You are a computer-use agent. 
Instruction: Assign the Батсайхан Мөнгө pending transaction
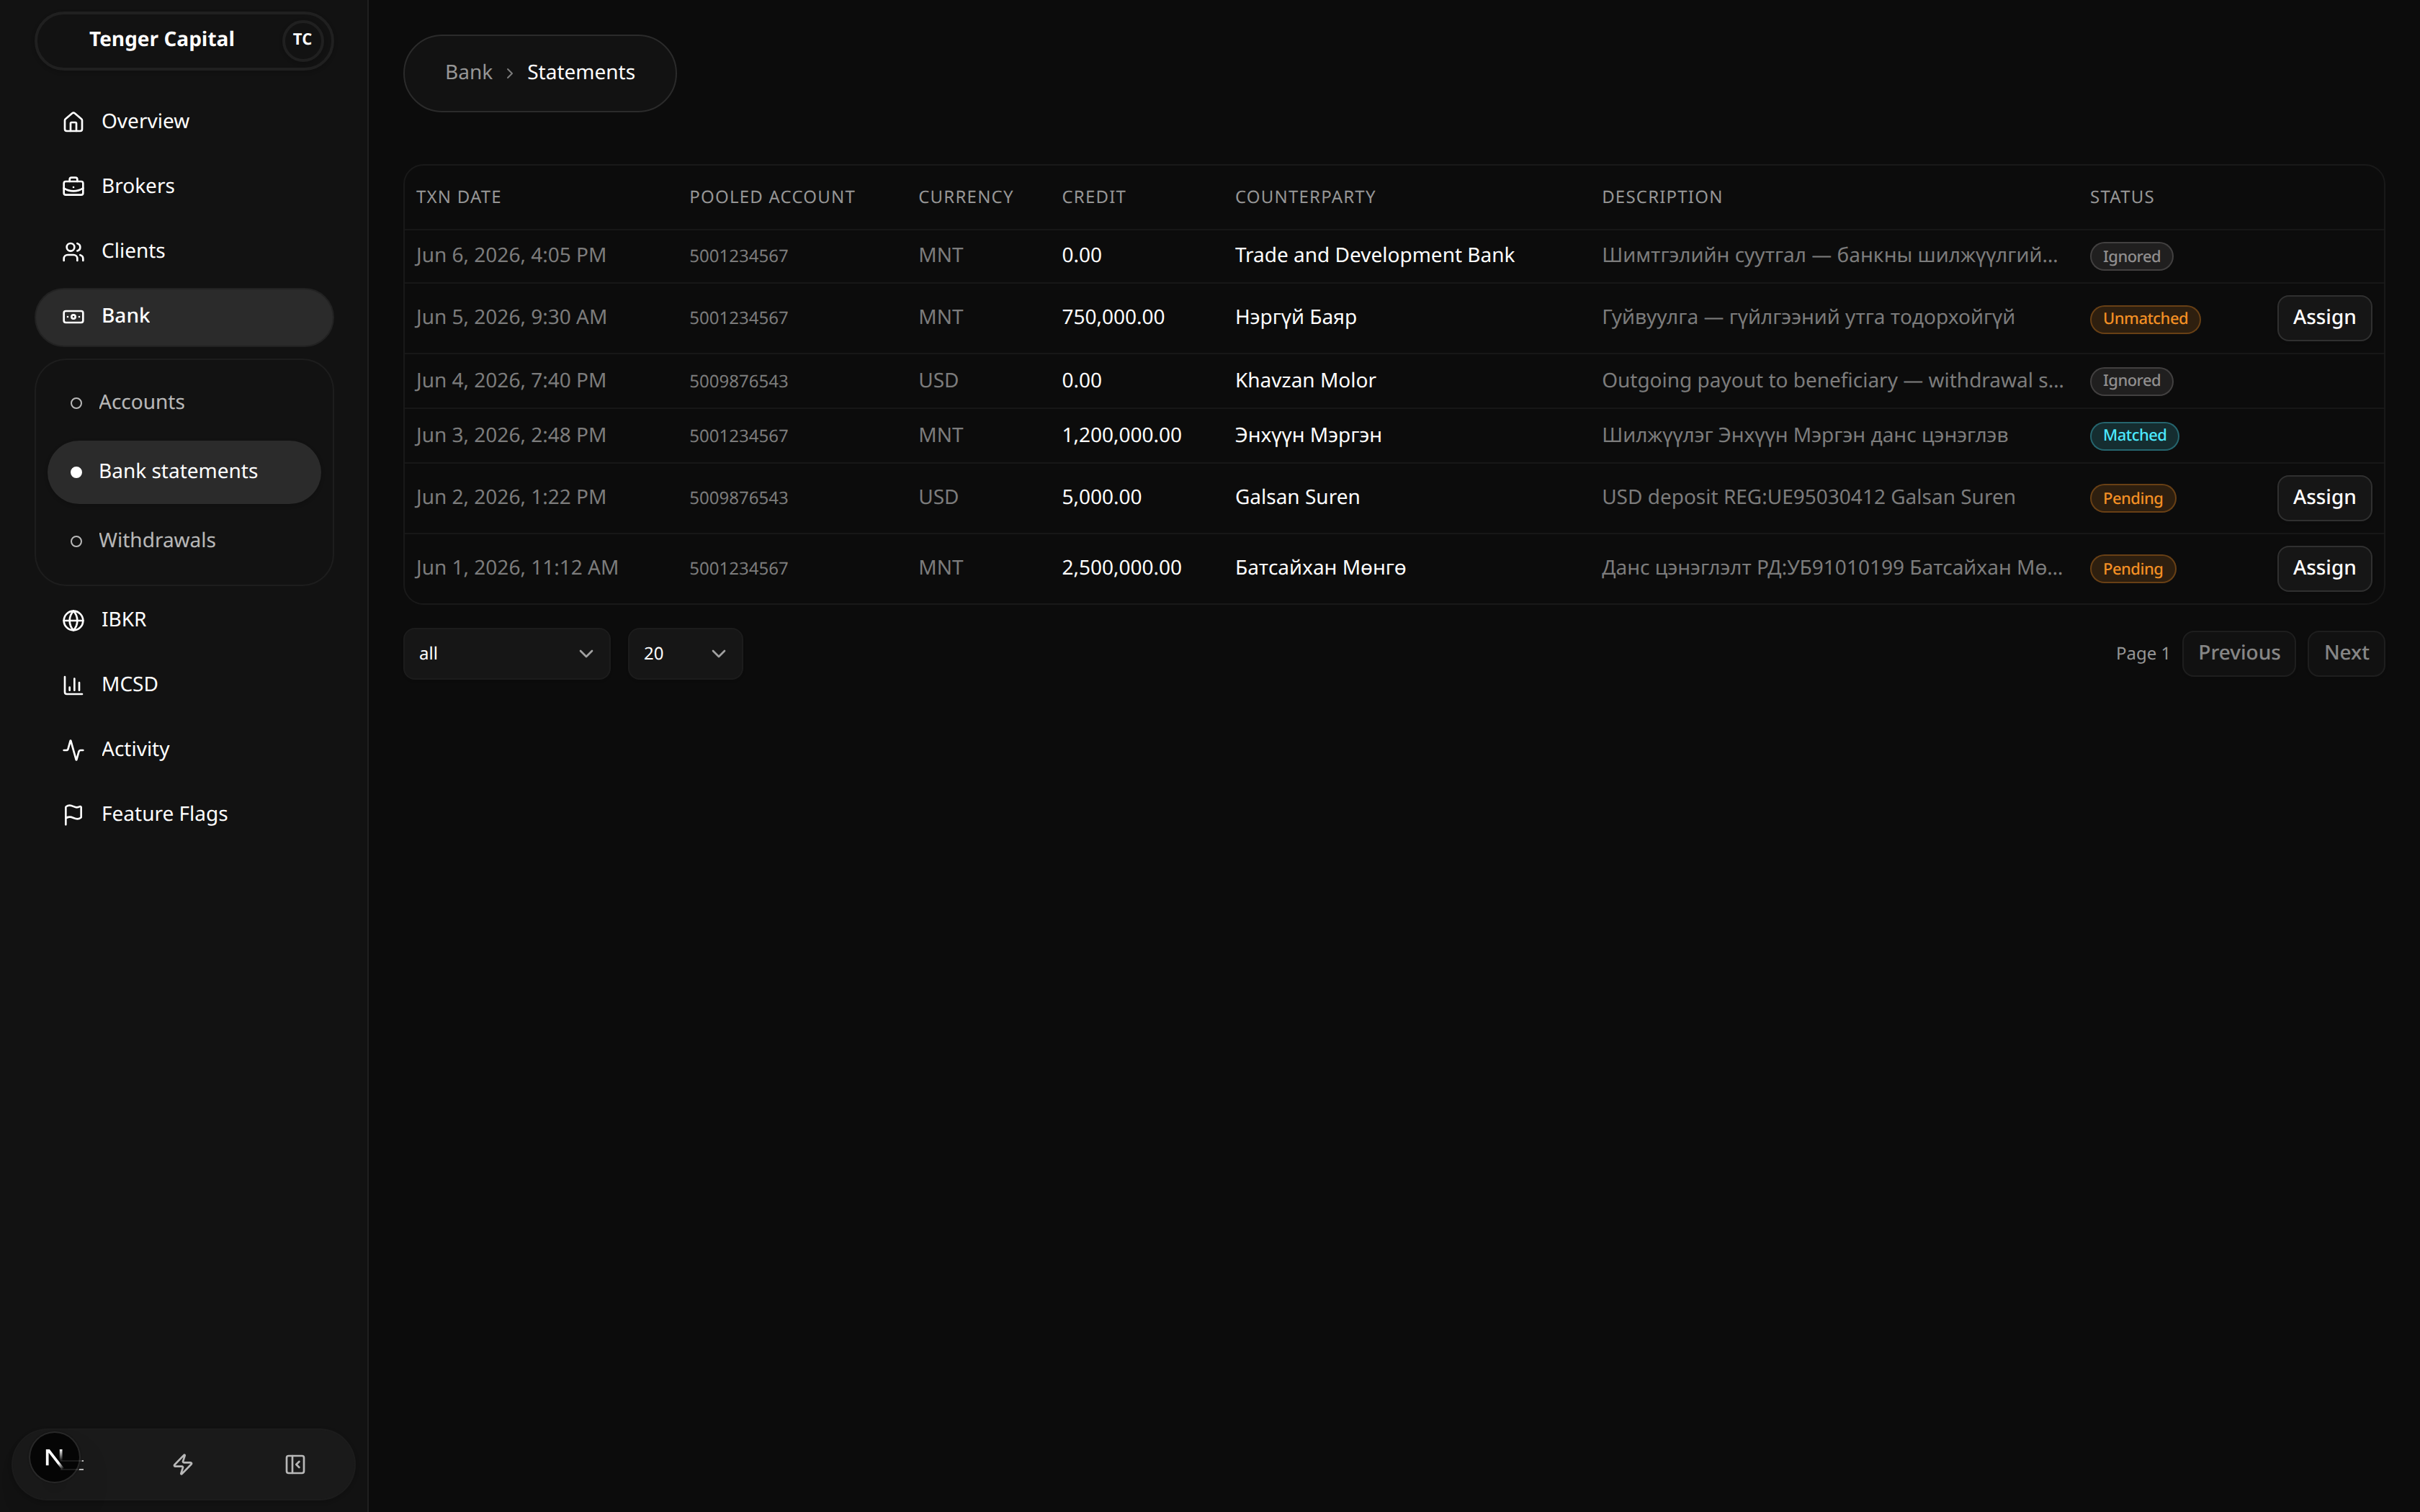pyautogui.click(x=2324, y=568)
